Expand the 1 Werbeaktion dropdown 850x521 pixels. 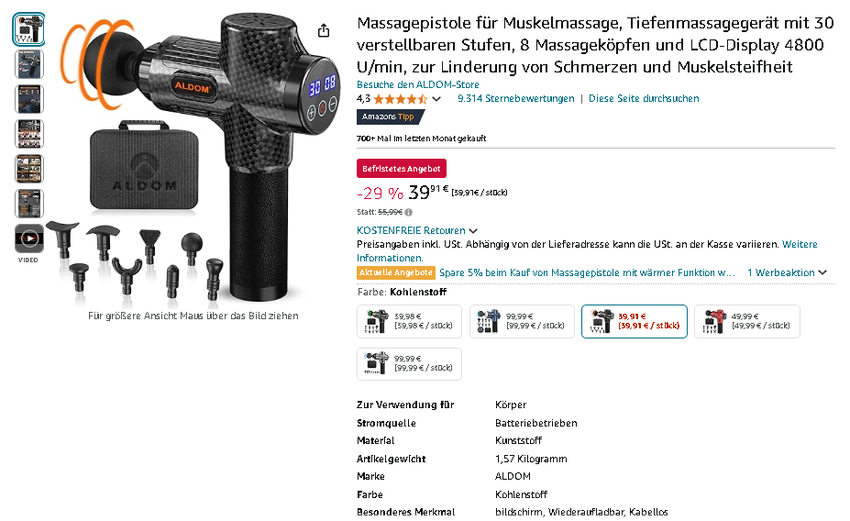pyautogui.click(x=787, y=273)
